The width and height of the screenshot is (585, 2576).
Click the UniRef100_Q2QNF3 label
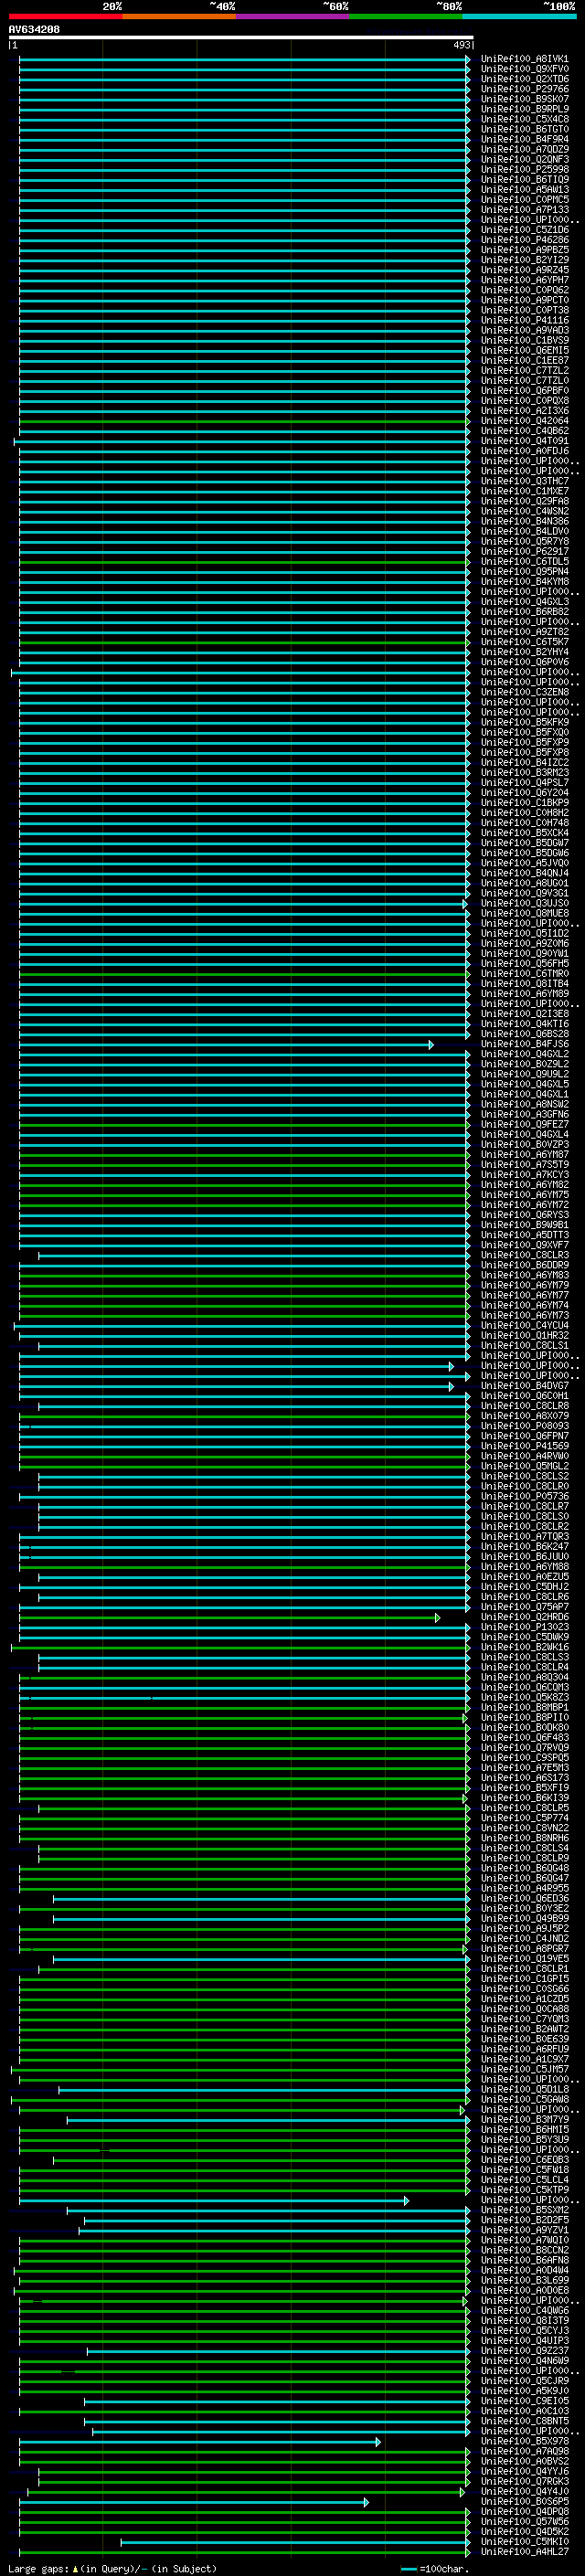[x=524, y=159]
